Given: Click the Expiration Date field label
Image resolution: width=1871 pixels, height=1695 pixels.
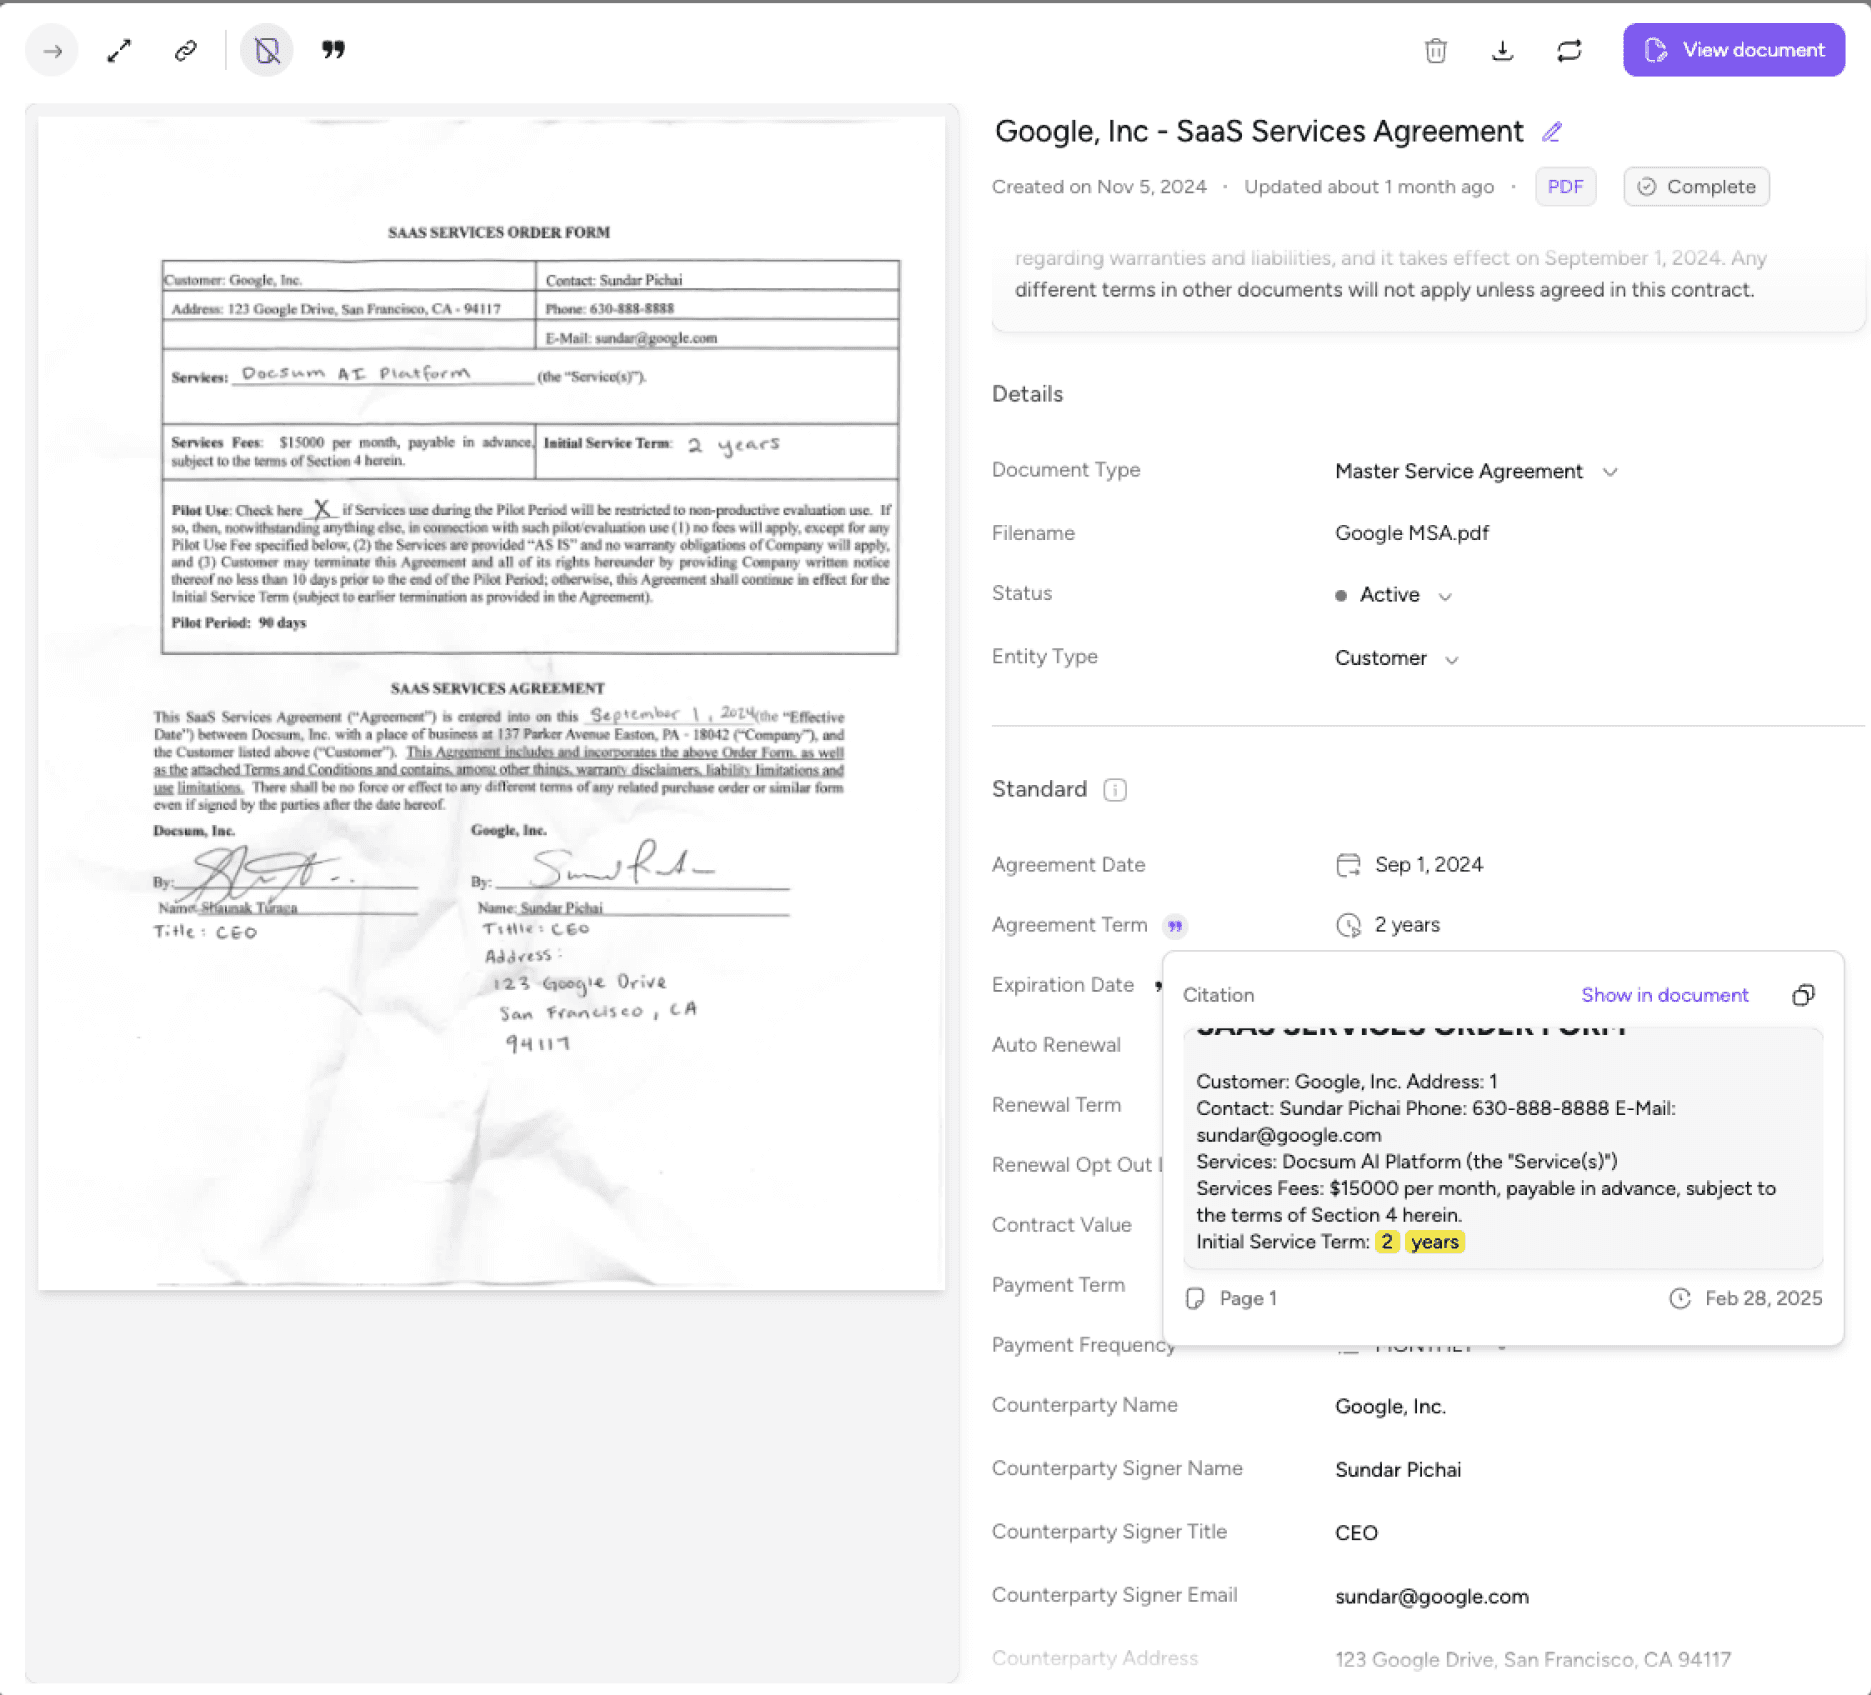Looking at the screenshot, I should (1062, 985).
